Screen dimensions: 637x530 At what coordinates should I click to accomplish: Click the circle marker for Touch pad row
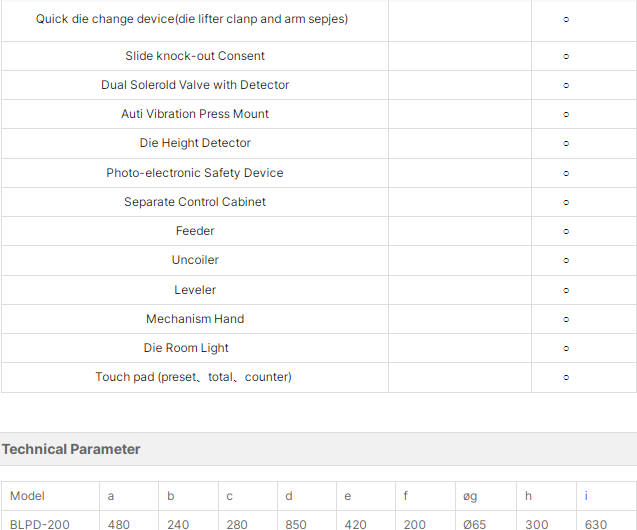[566, 377]
